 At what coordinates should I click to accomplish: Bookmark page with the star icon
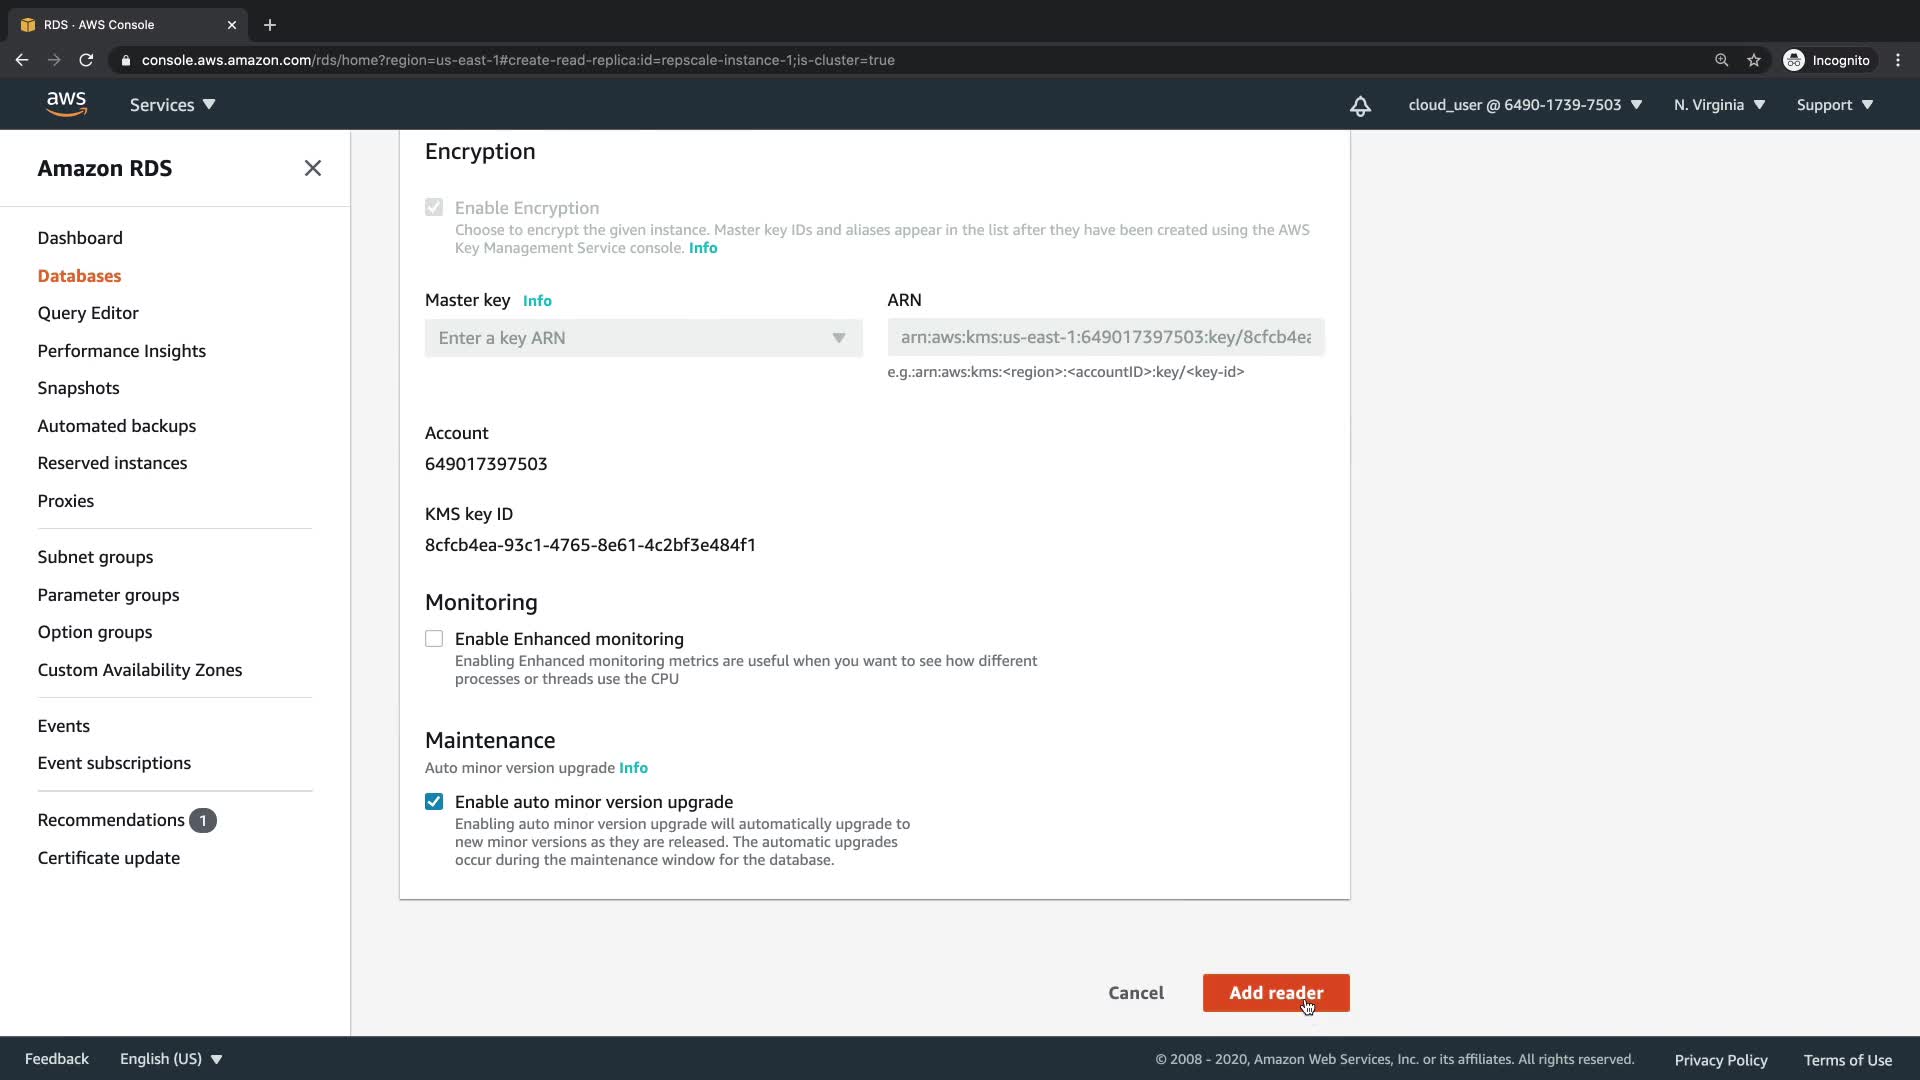pyautogui.click(x=1754, y=60)
